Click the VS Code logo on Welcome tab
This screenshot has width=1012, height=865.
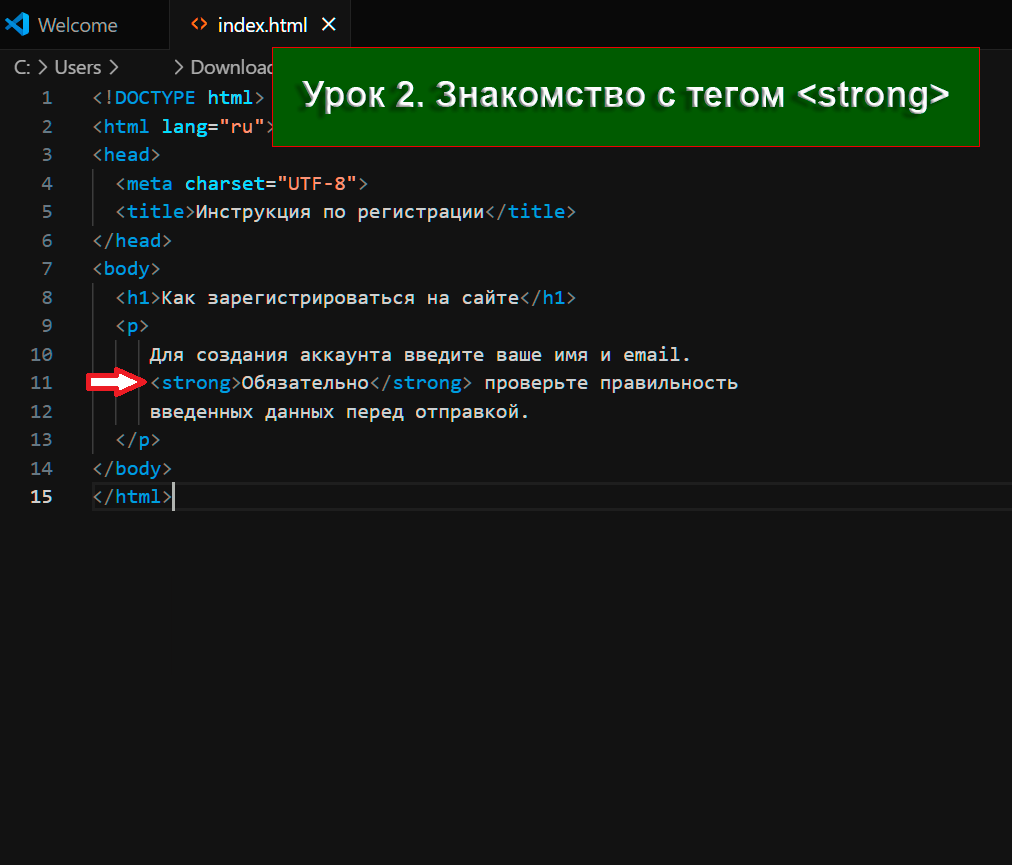[x=18, y=25]
